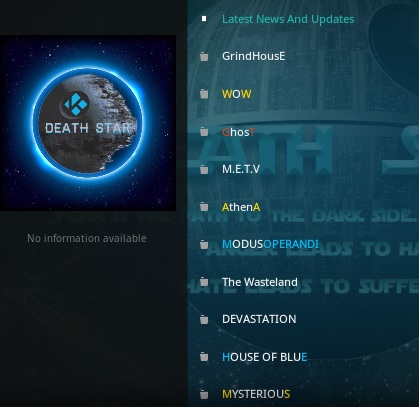
Task: Select the DEVASTATION item
Action: (259, 319)
